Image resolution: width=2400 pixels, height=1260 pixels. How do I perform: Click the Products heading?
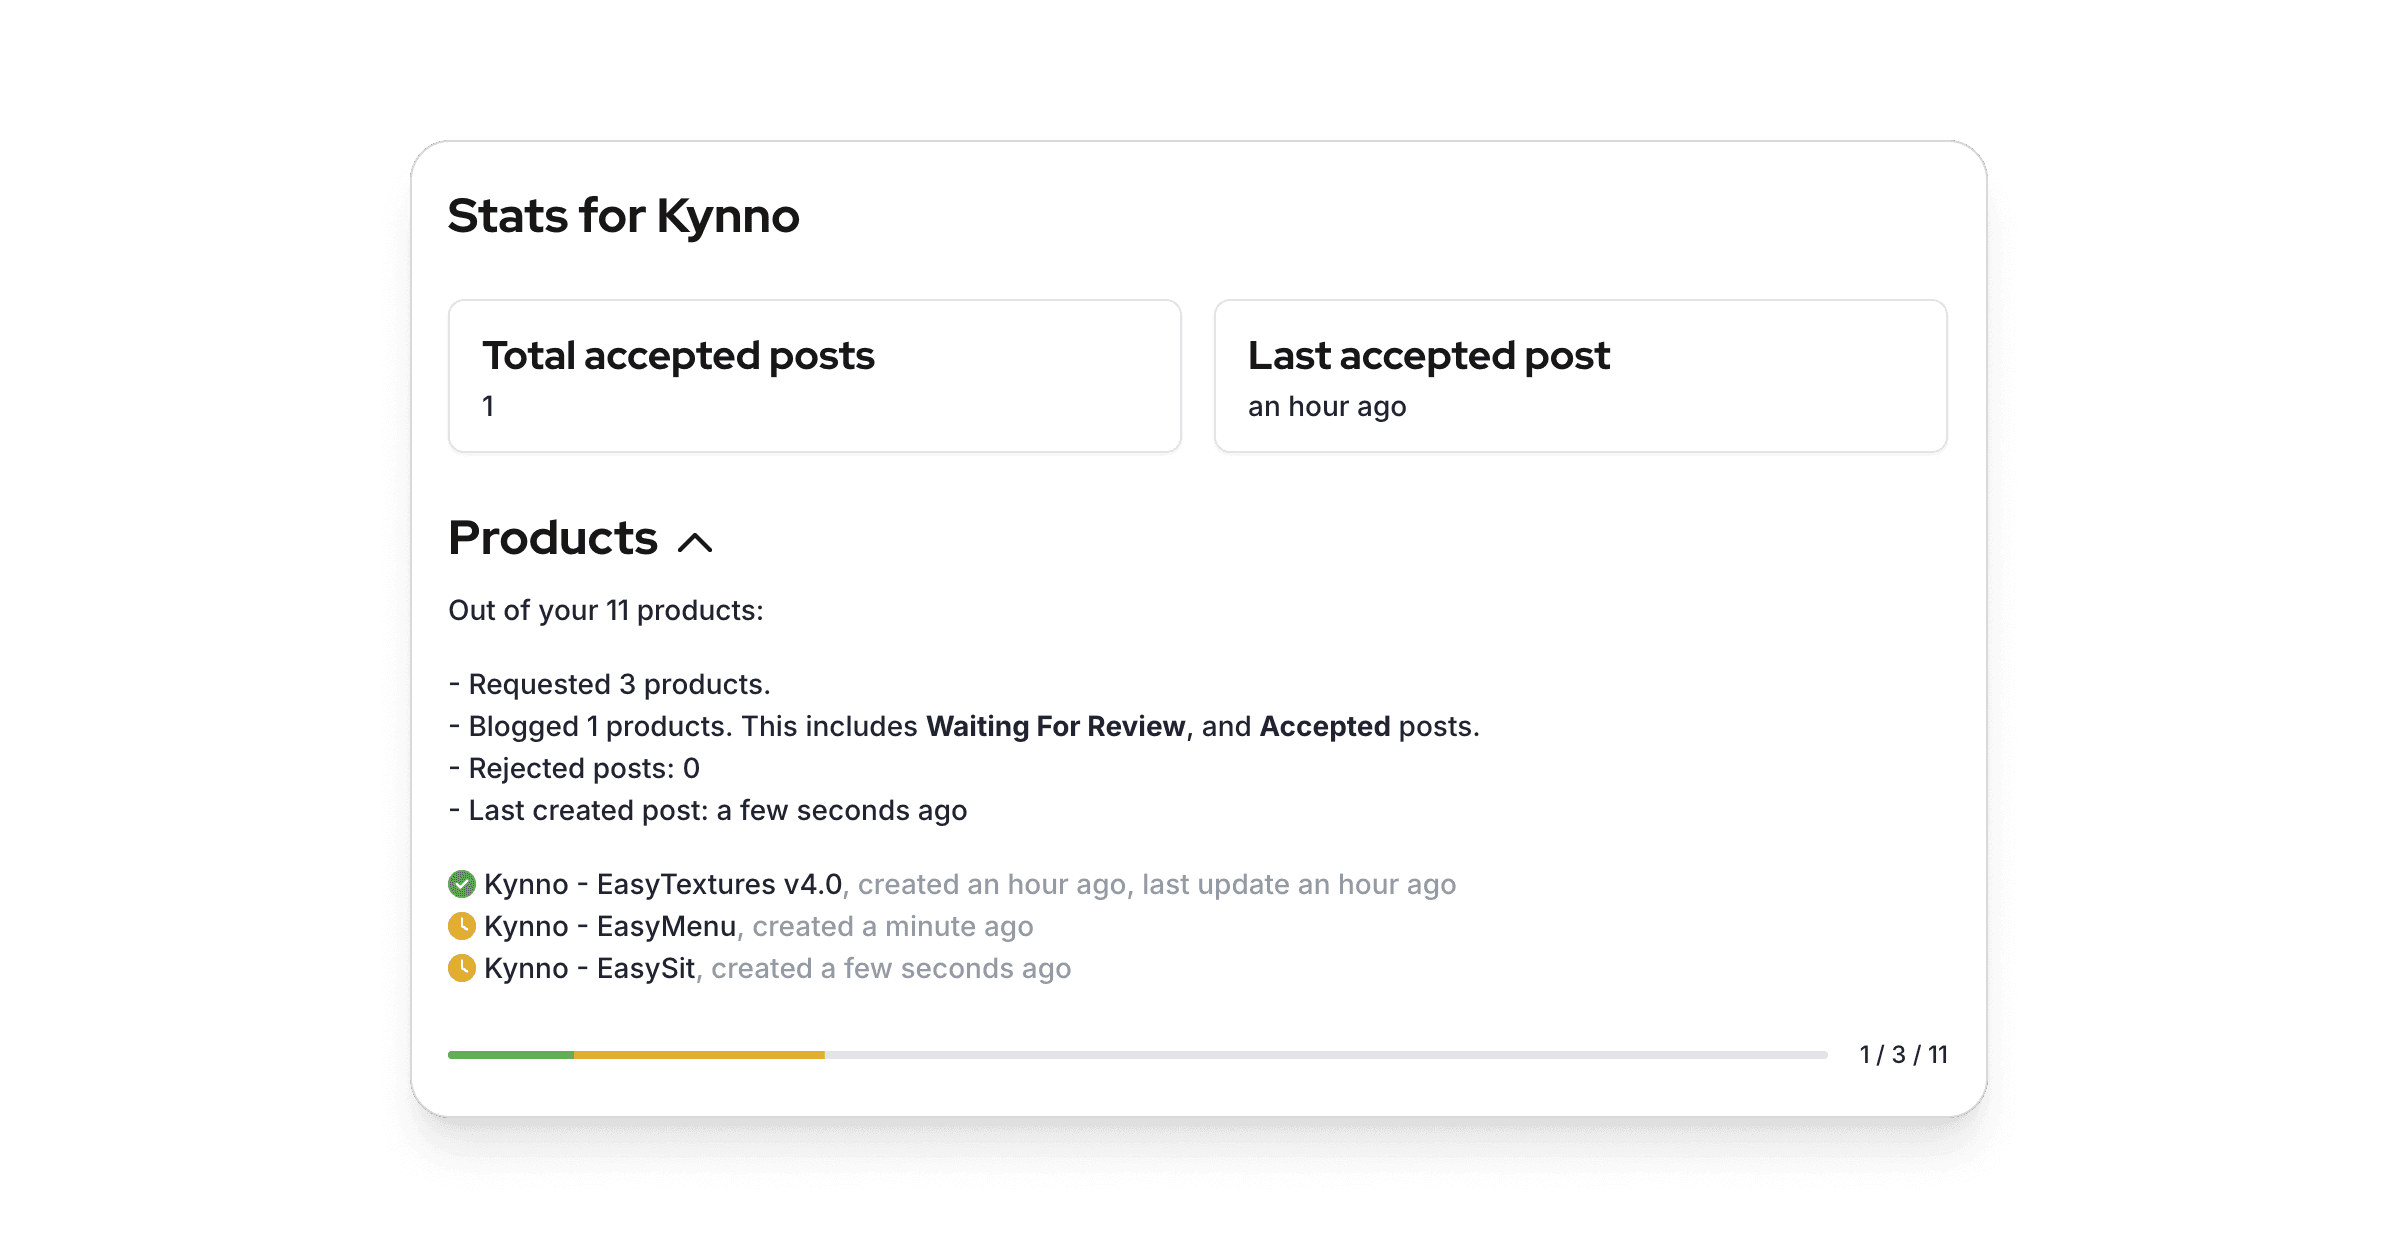click(553, 538)
